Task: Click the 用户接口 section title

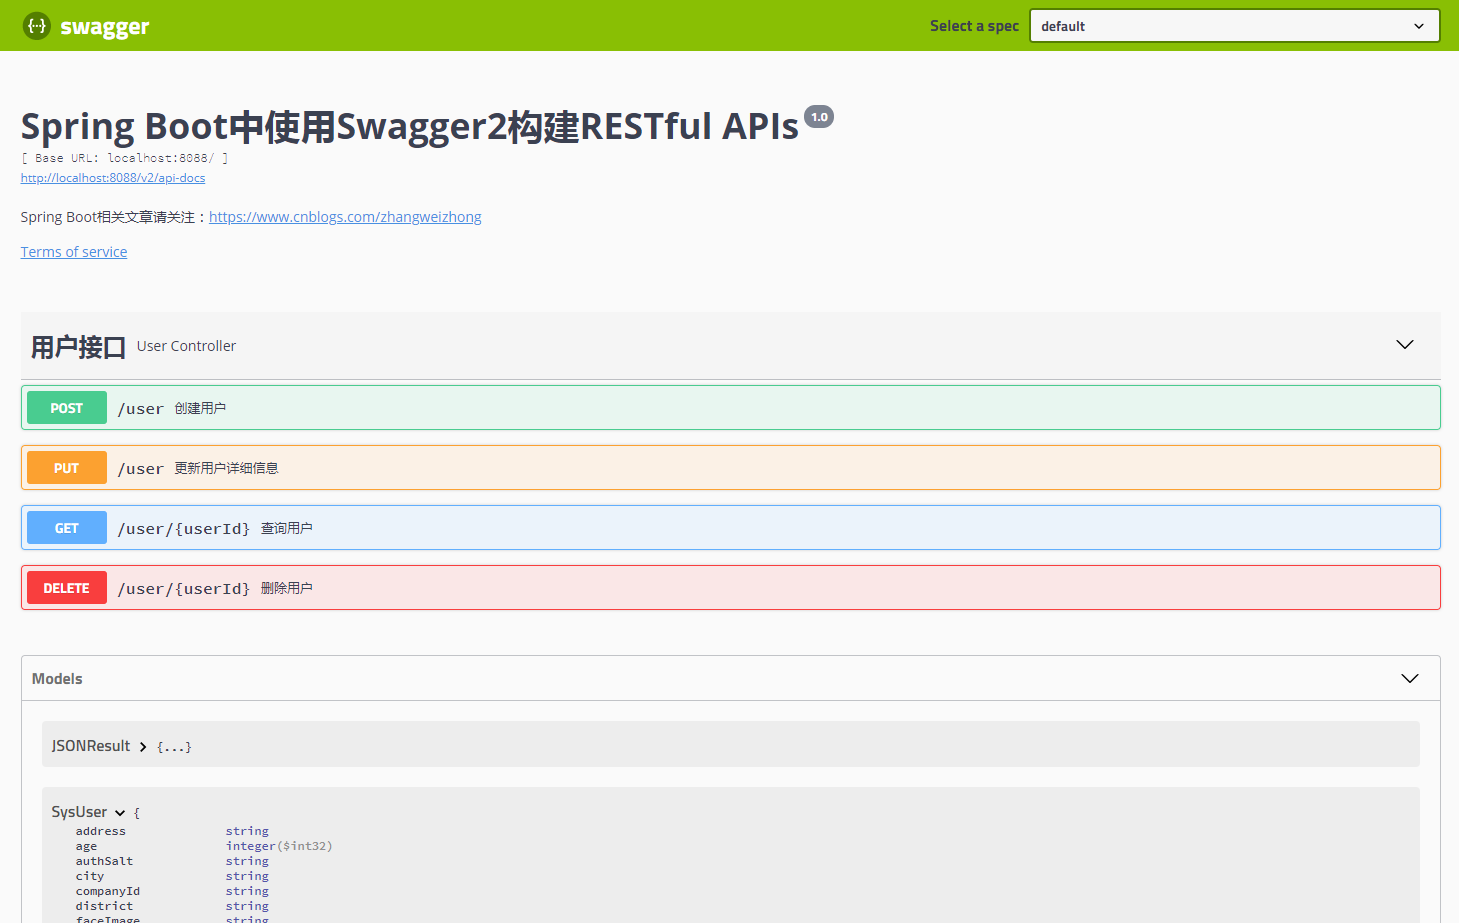Action: (x=78, y=347)
